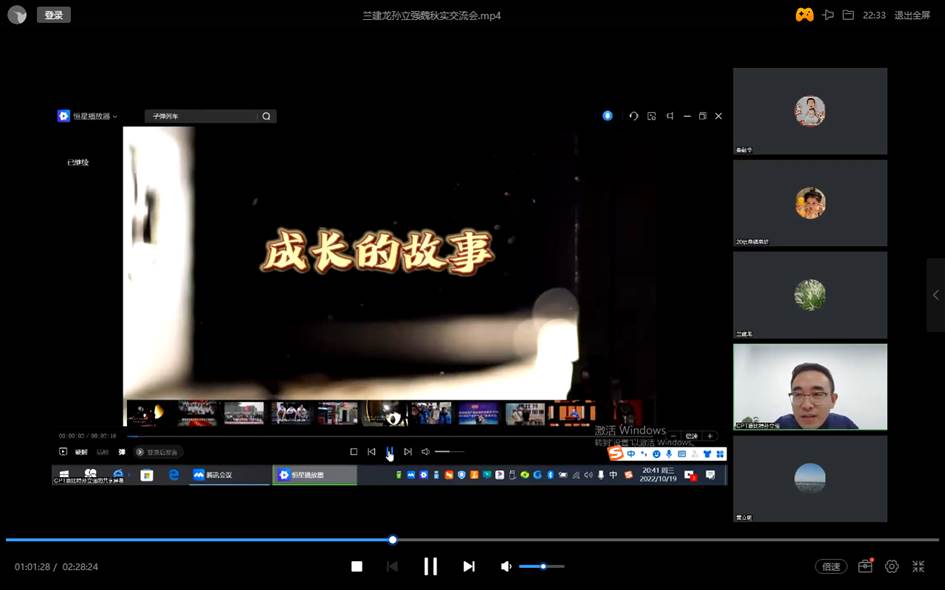Open the toolbox icon with red dot
Screen dimensions: 945x590
865,566
